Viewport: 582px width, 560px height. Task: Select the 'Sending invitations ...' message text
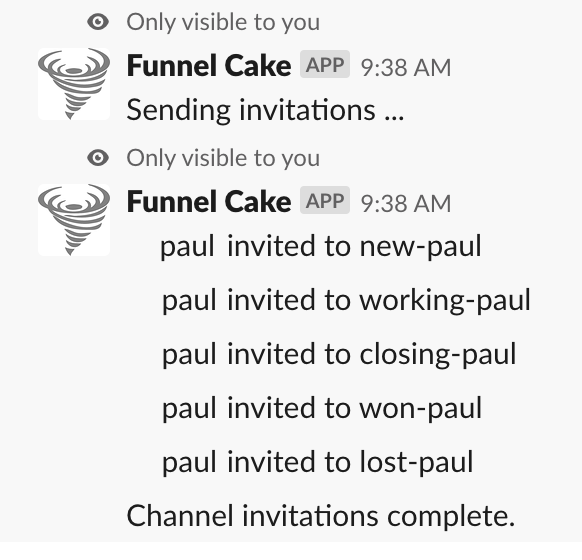(265, 110)
